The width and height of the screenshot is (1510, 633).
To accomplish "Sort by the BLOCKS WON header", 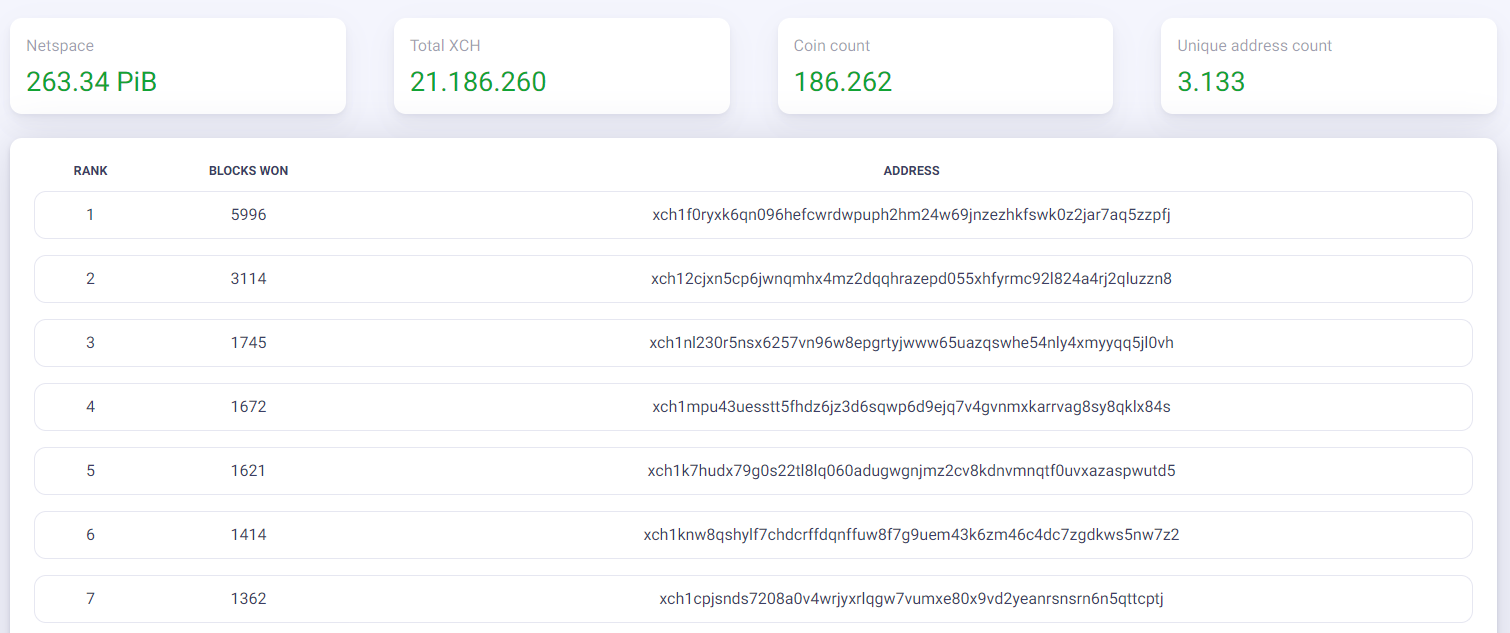I will click(x=249, y=171).
